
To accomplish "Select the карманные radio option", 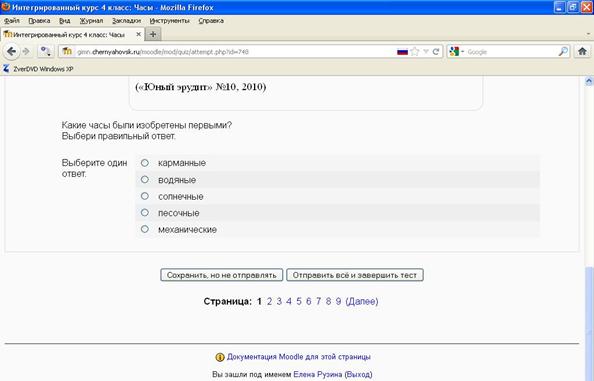I will click(145, 163).
